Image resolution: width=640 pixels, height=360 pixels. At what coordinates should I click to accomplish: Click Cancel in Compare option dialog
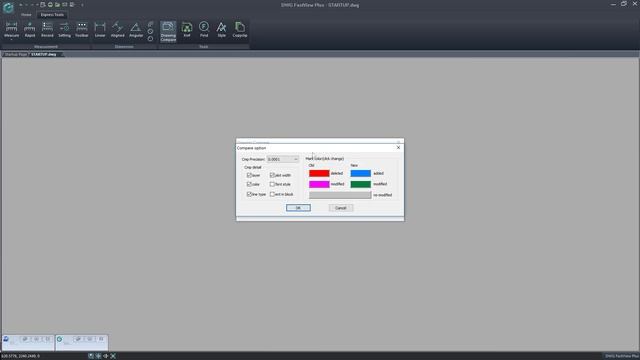click(341, 208)
